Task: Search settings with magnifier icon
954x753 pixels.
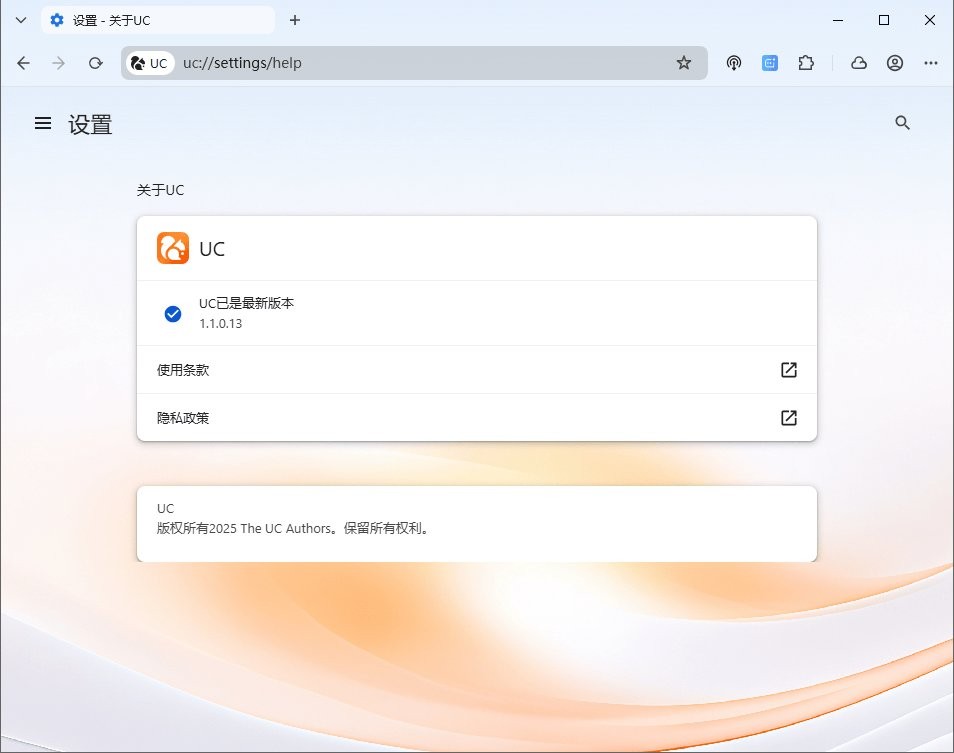Action: [x=902, y=123]
